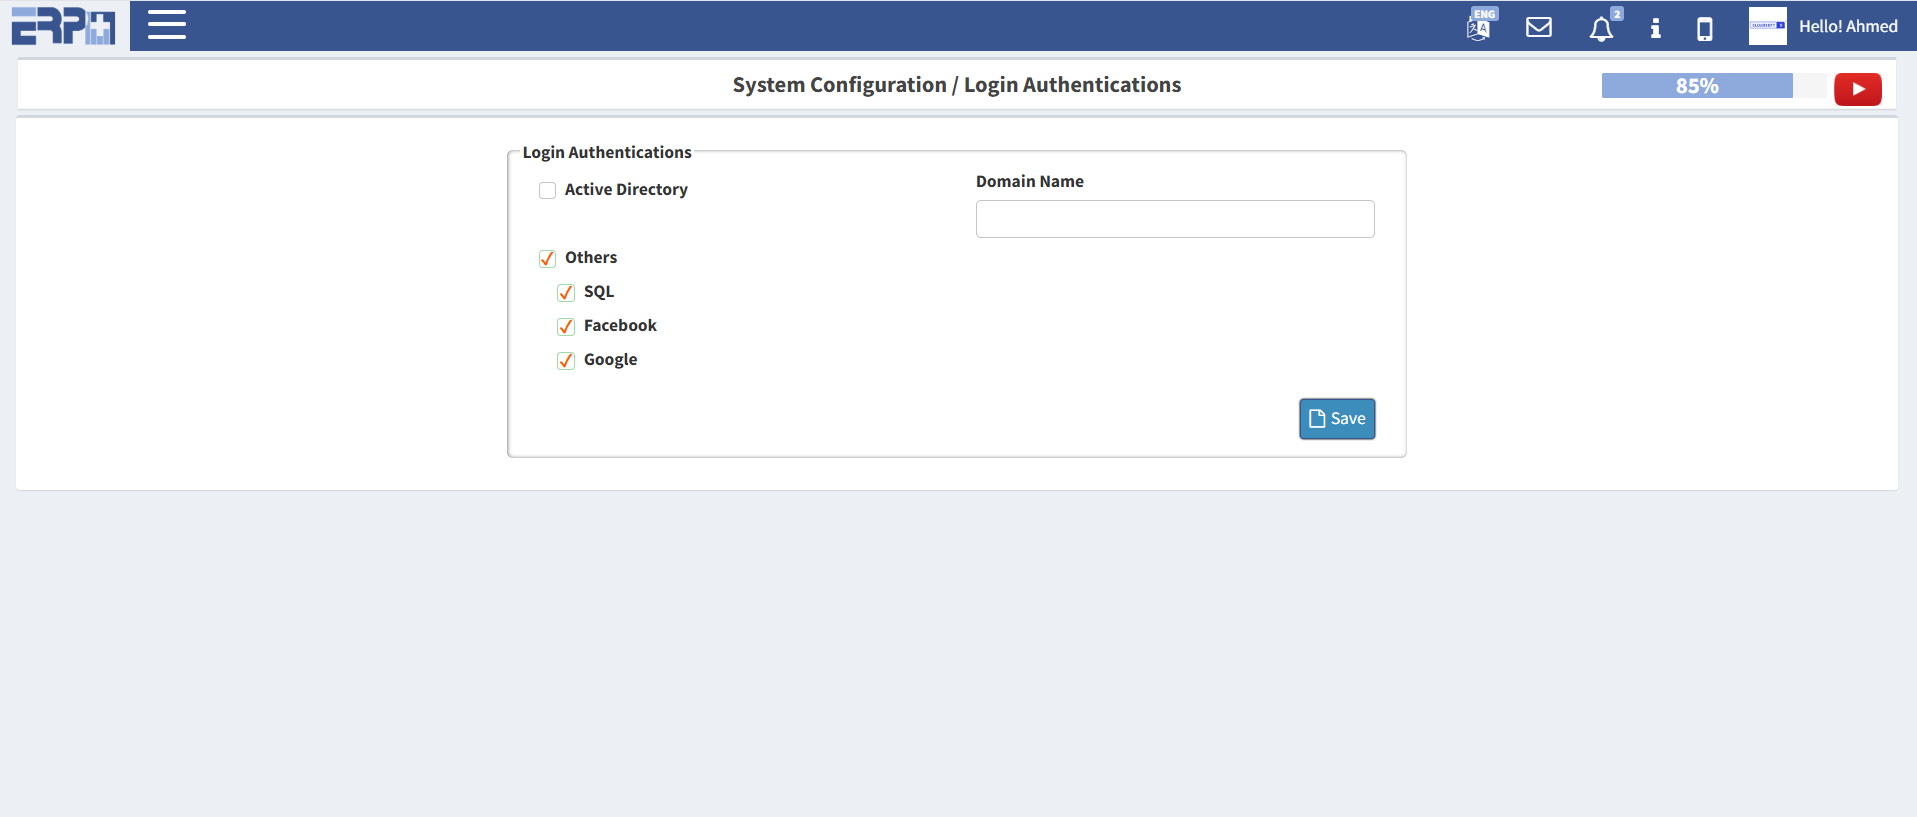Open the Hello! Ahmed user menu

[1847, 27]
